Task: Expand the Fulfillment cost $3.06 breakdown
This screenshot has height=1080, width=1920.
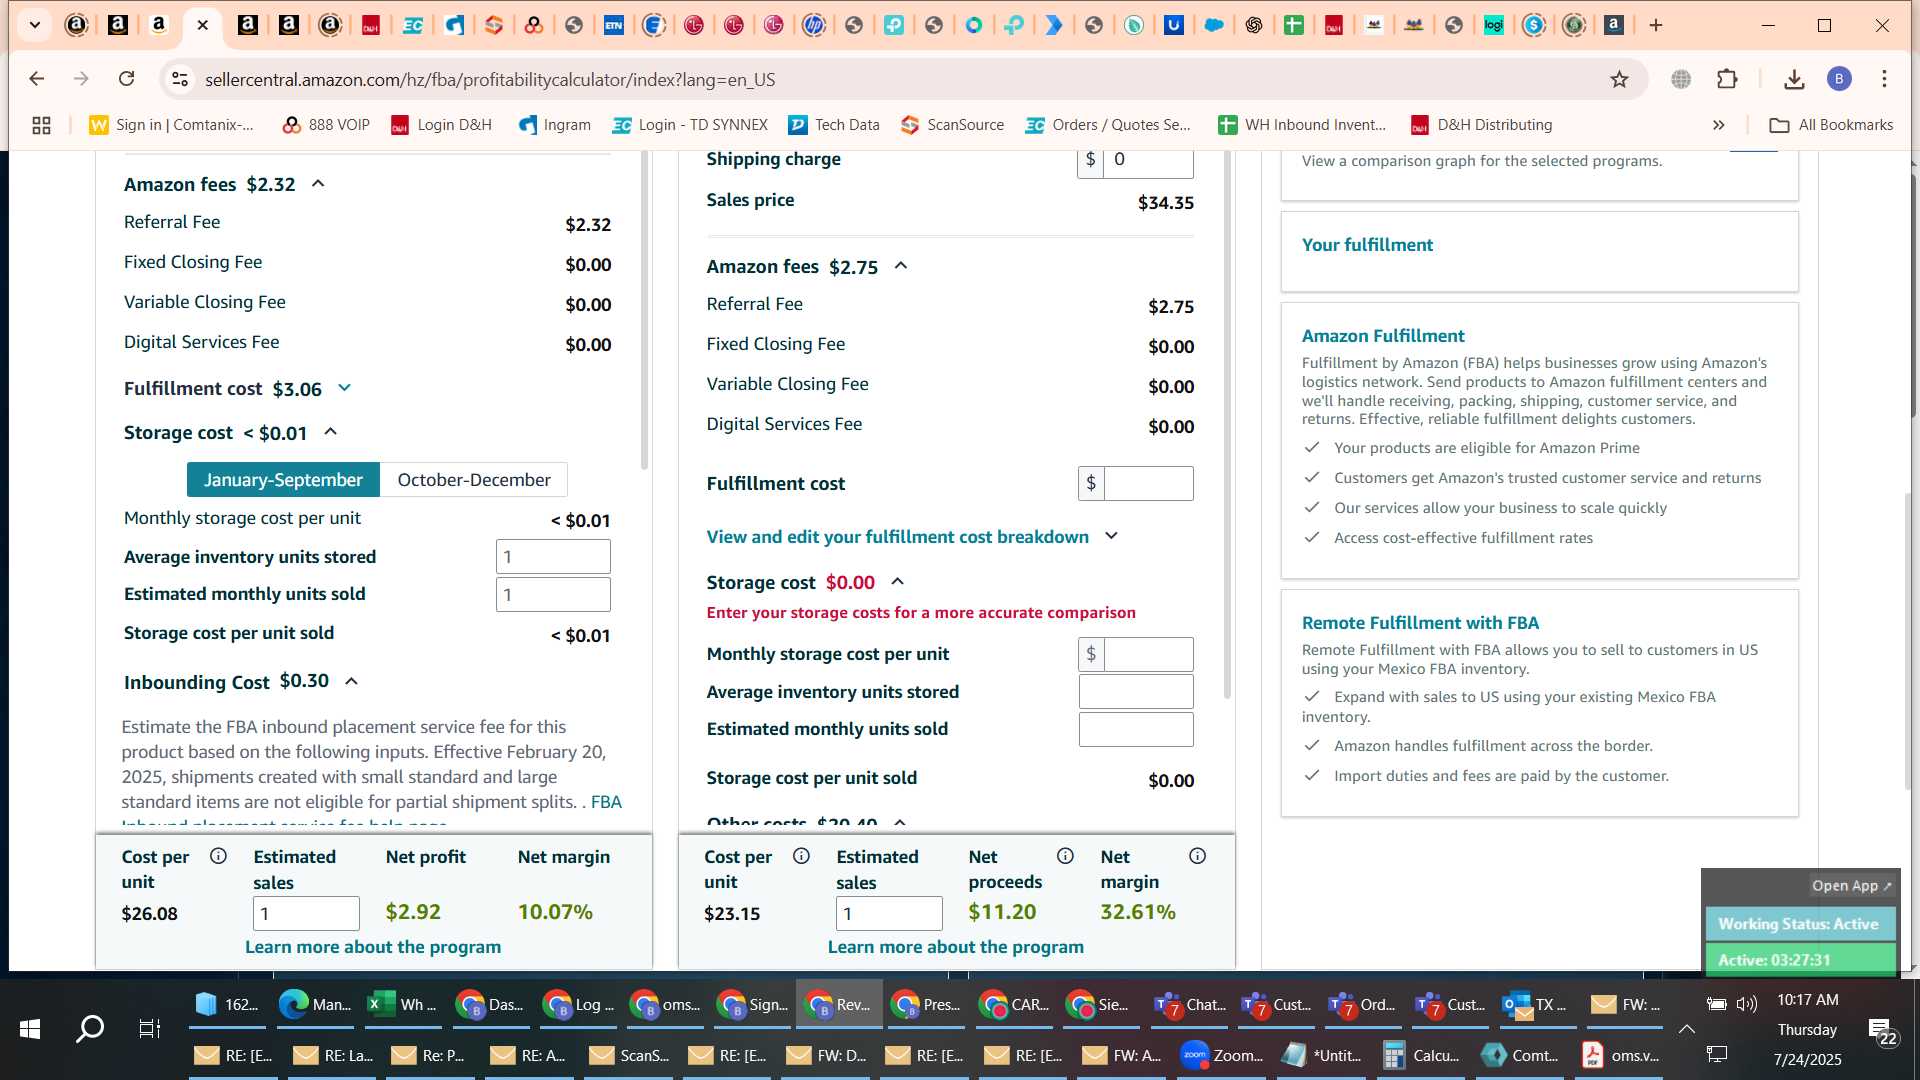Action: tap(345, 388)
